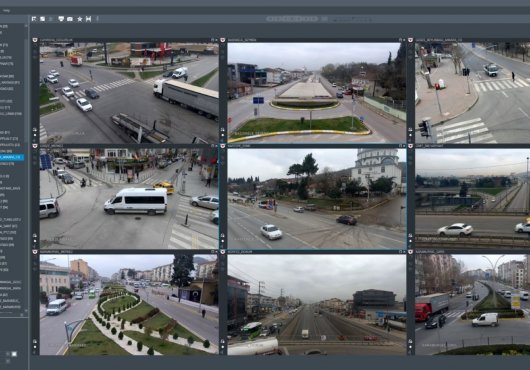Click the save disk icon in the toolbar
530x370 pixels.
tap(89, 19)
